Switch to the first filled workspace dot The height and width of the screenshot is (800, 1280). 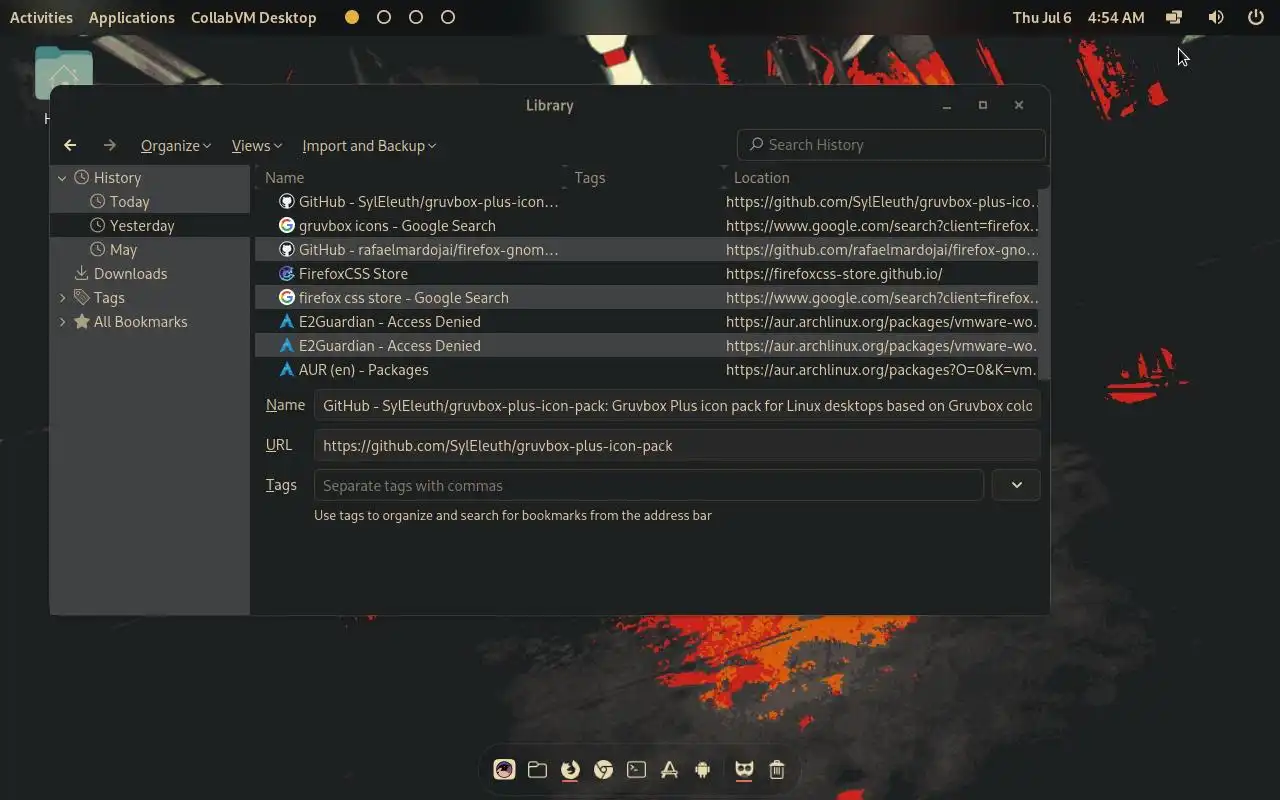[x=352, y=17]
